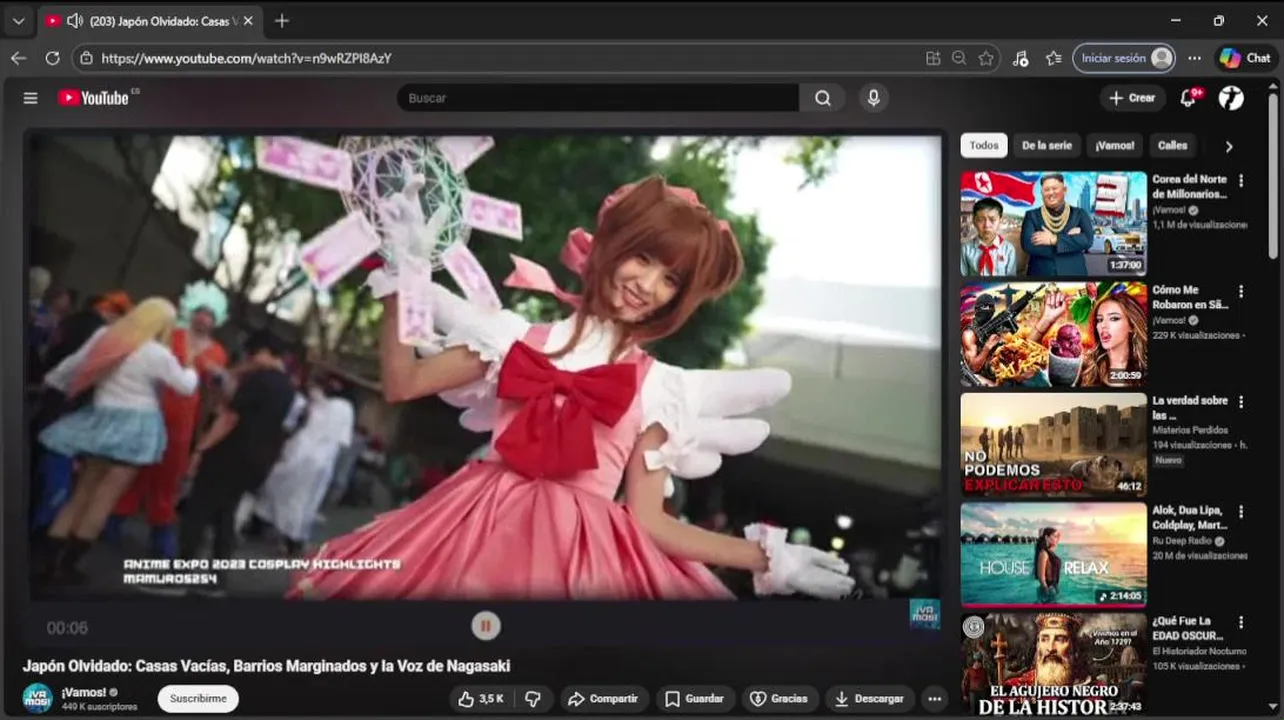
Task: Open the browser new tab
Action: (282, 20)
